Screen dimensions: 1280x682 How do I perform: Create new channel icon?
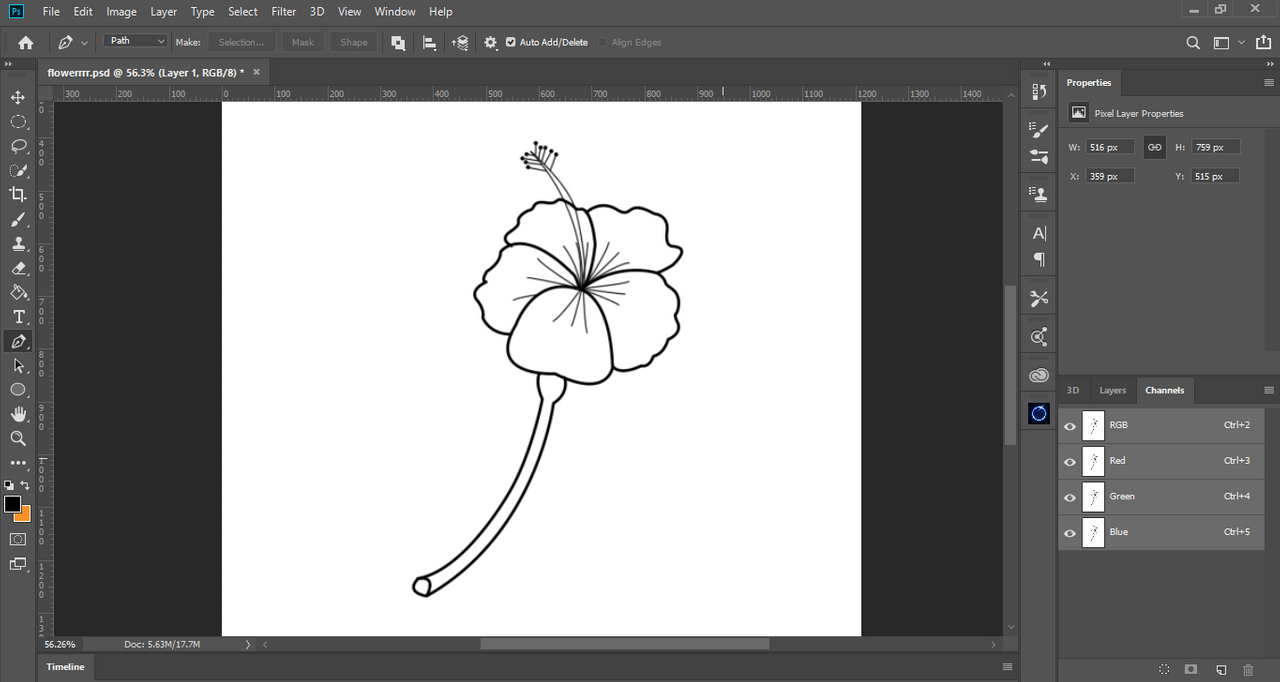point(1221,669)
